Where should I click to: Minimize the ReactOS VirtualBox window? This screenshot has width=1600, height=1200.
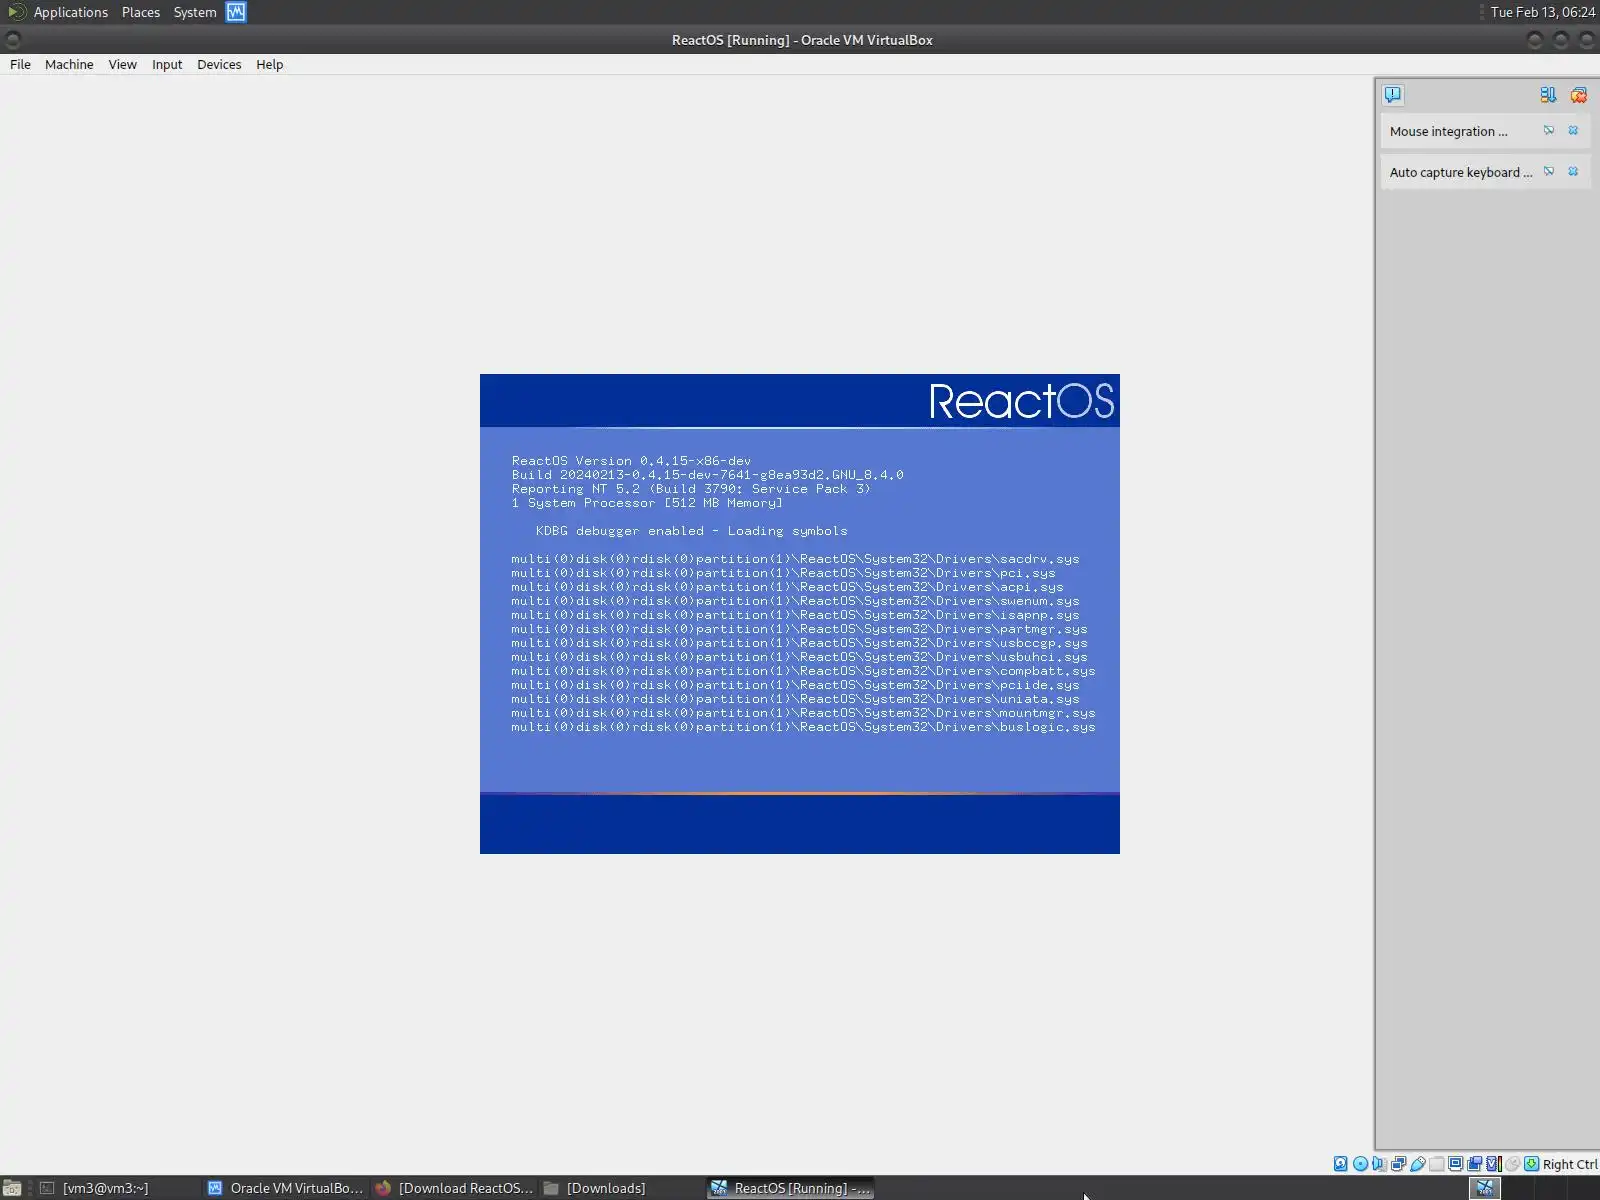(x=1535, y=40)
